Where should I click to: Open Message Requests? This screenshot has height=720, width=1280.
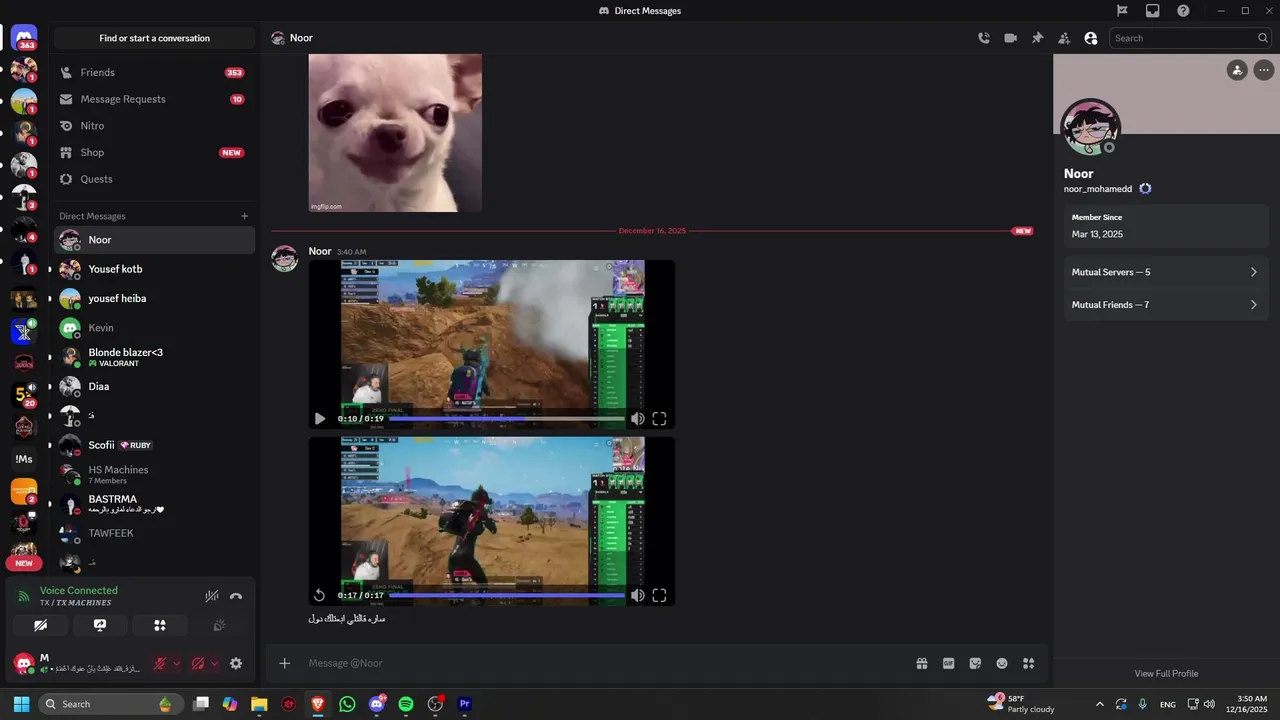click(155, 99)
